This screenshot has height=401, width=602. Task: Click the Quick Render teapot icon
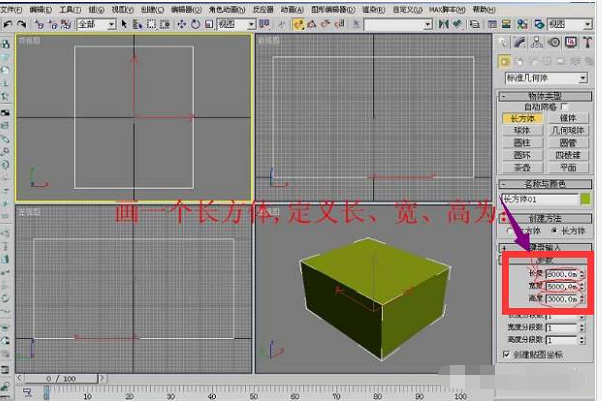coord(539,24)
